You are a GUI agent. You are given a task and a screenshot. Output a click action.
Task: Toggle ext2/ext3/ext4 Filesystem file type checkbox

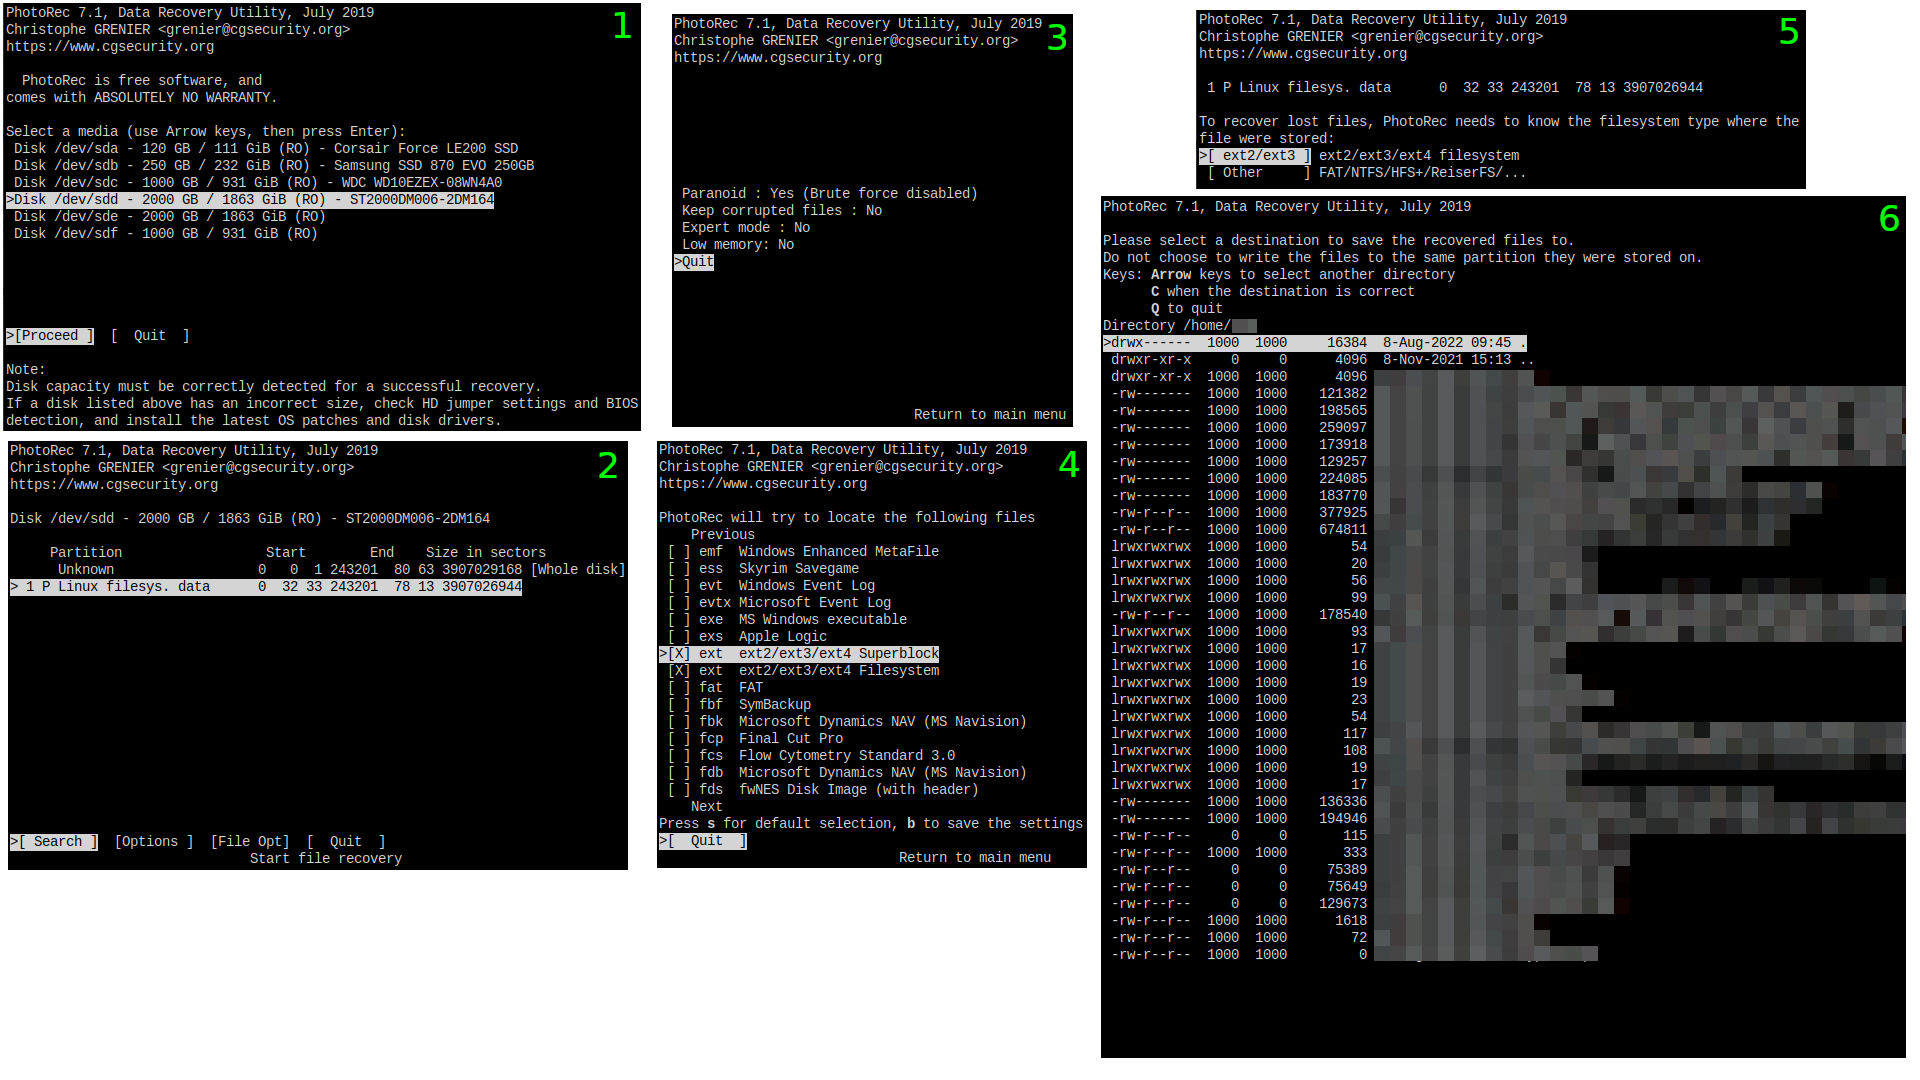coord(679,670)
